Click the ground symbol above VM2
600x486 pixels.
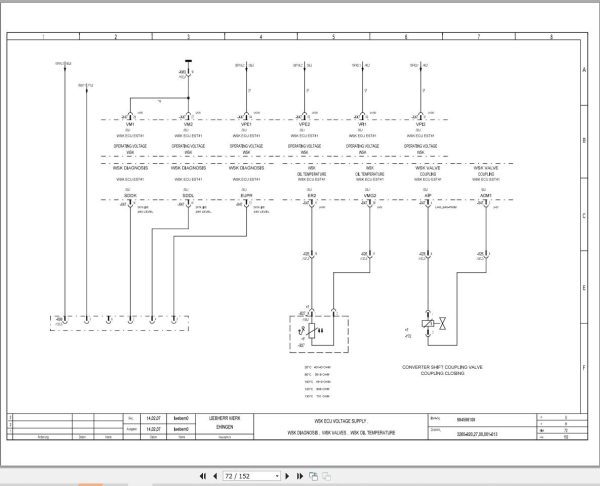[x=188, y=61]
